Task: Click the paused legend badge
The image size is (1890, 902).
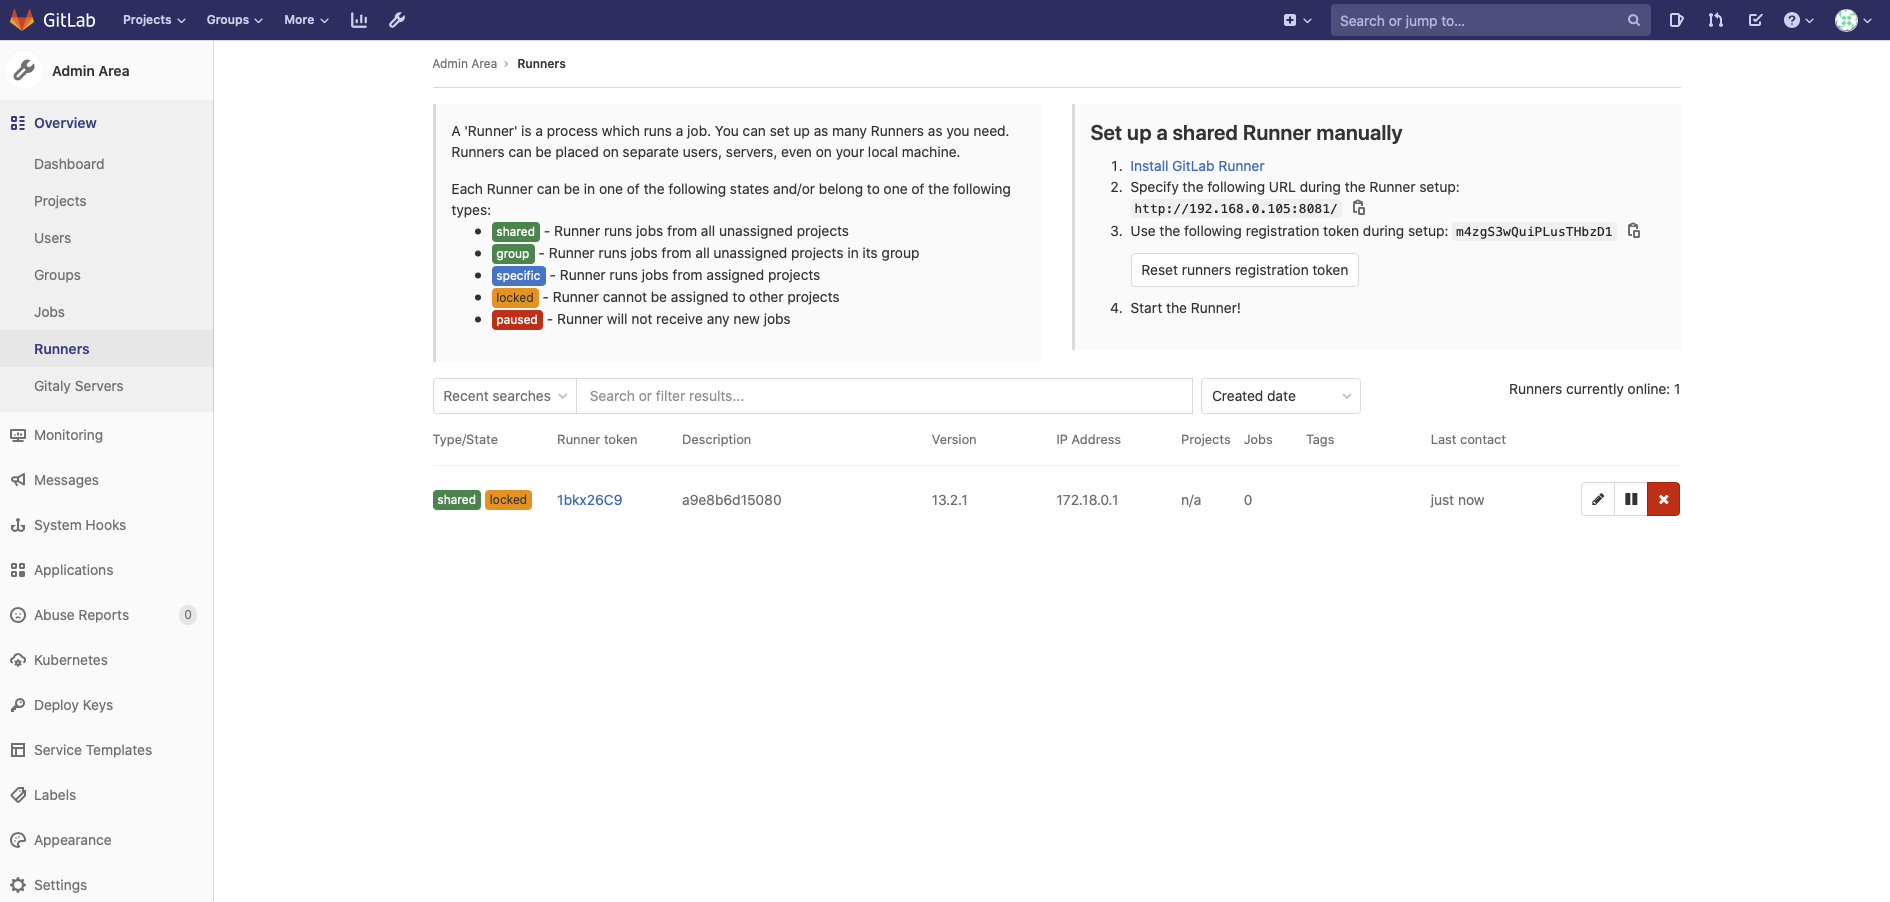Action: [517, 320]
